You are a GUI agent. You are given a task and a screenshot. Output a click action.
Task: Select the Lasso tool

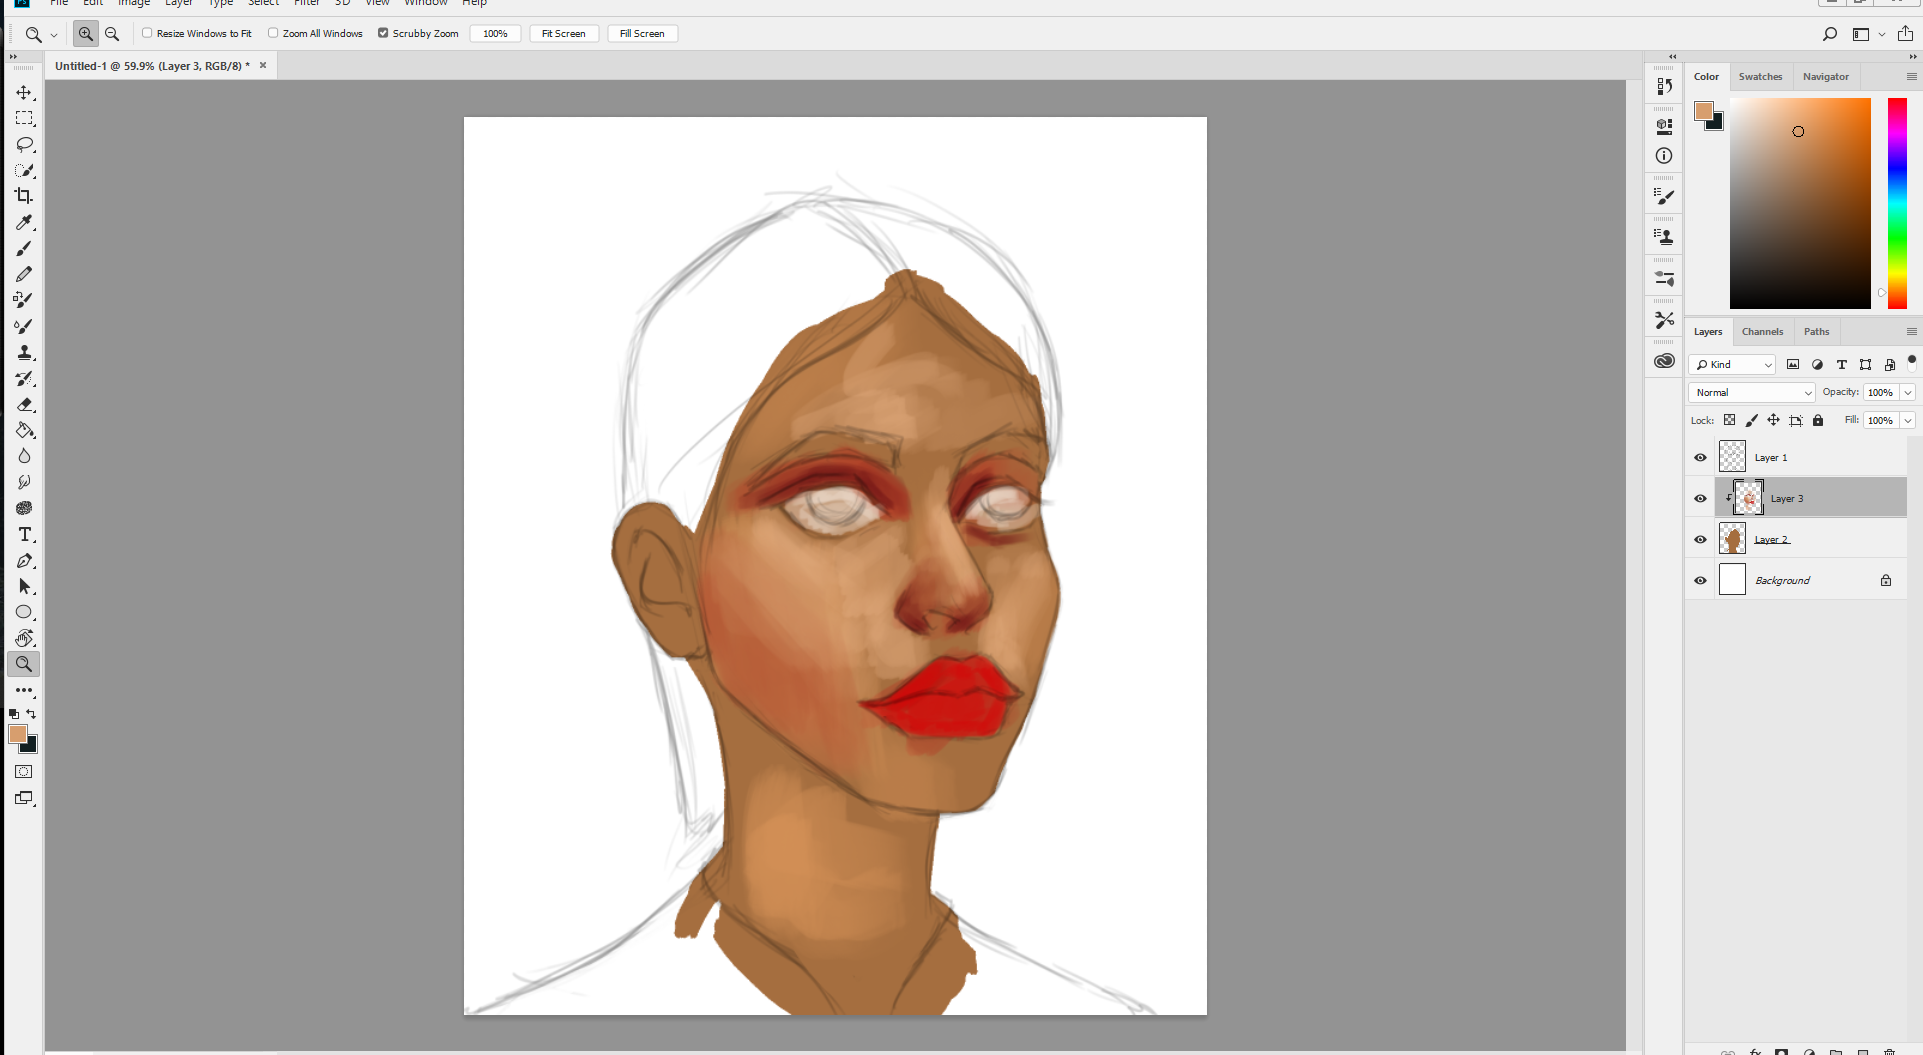(x=24, y=144)
